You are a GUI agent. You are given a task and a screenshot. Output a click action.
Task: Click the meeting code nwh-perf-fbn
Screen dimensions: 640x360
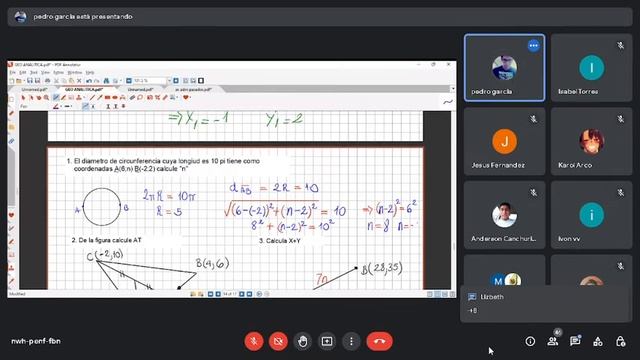[x=36, y=341]
